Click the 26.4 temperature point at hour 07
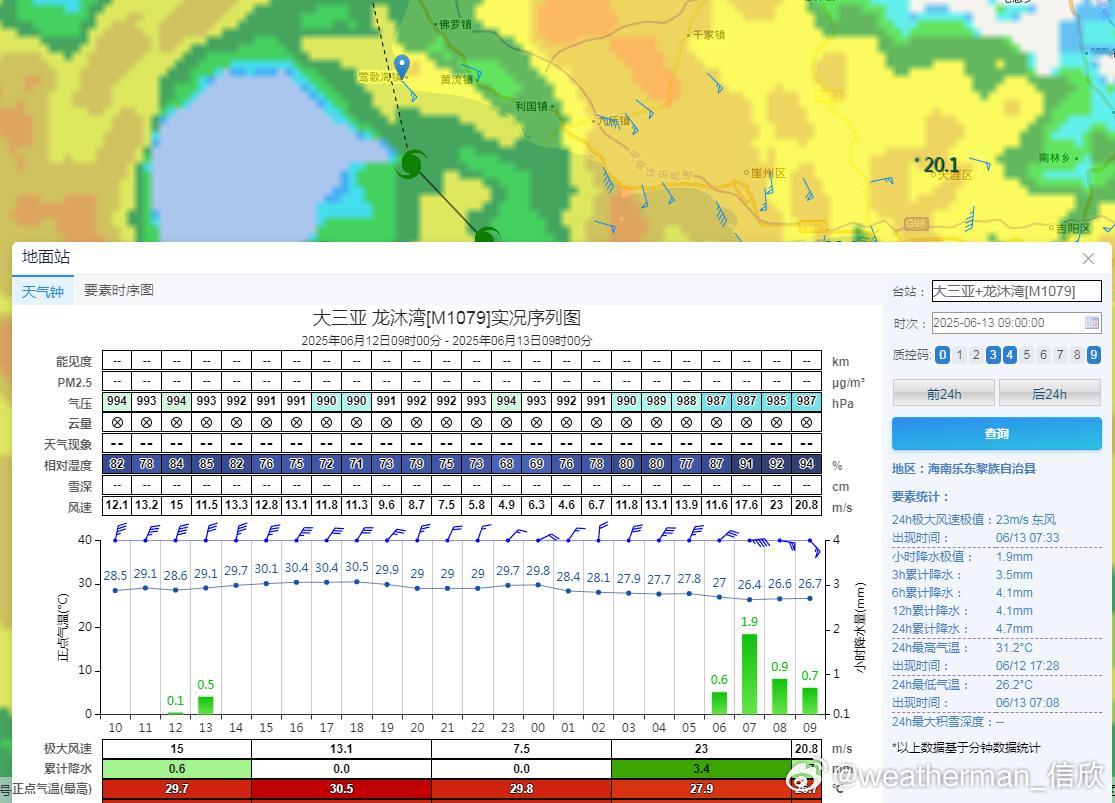 tap(749, 599)
